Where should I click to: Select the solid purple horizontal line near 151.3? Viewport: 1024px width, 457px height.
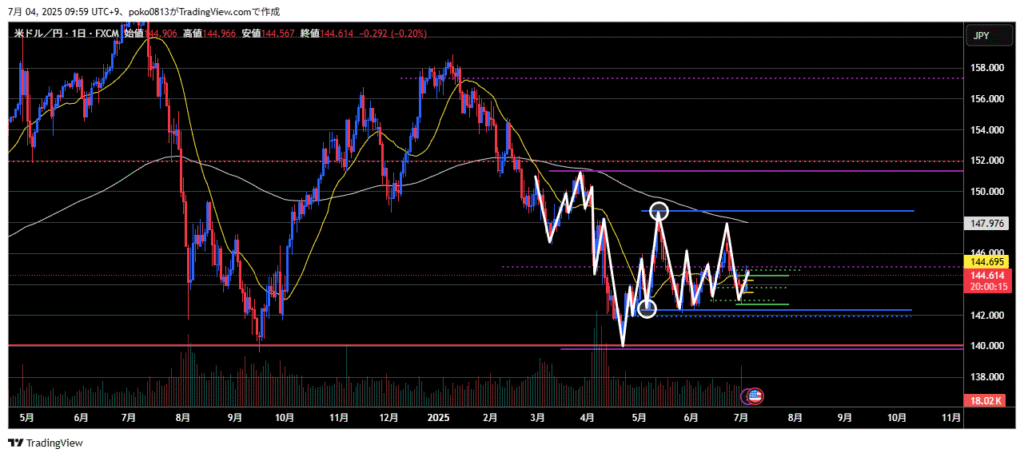(x=750, y=171)
